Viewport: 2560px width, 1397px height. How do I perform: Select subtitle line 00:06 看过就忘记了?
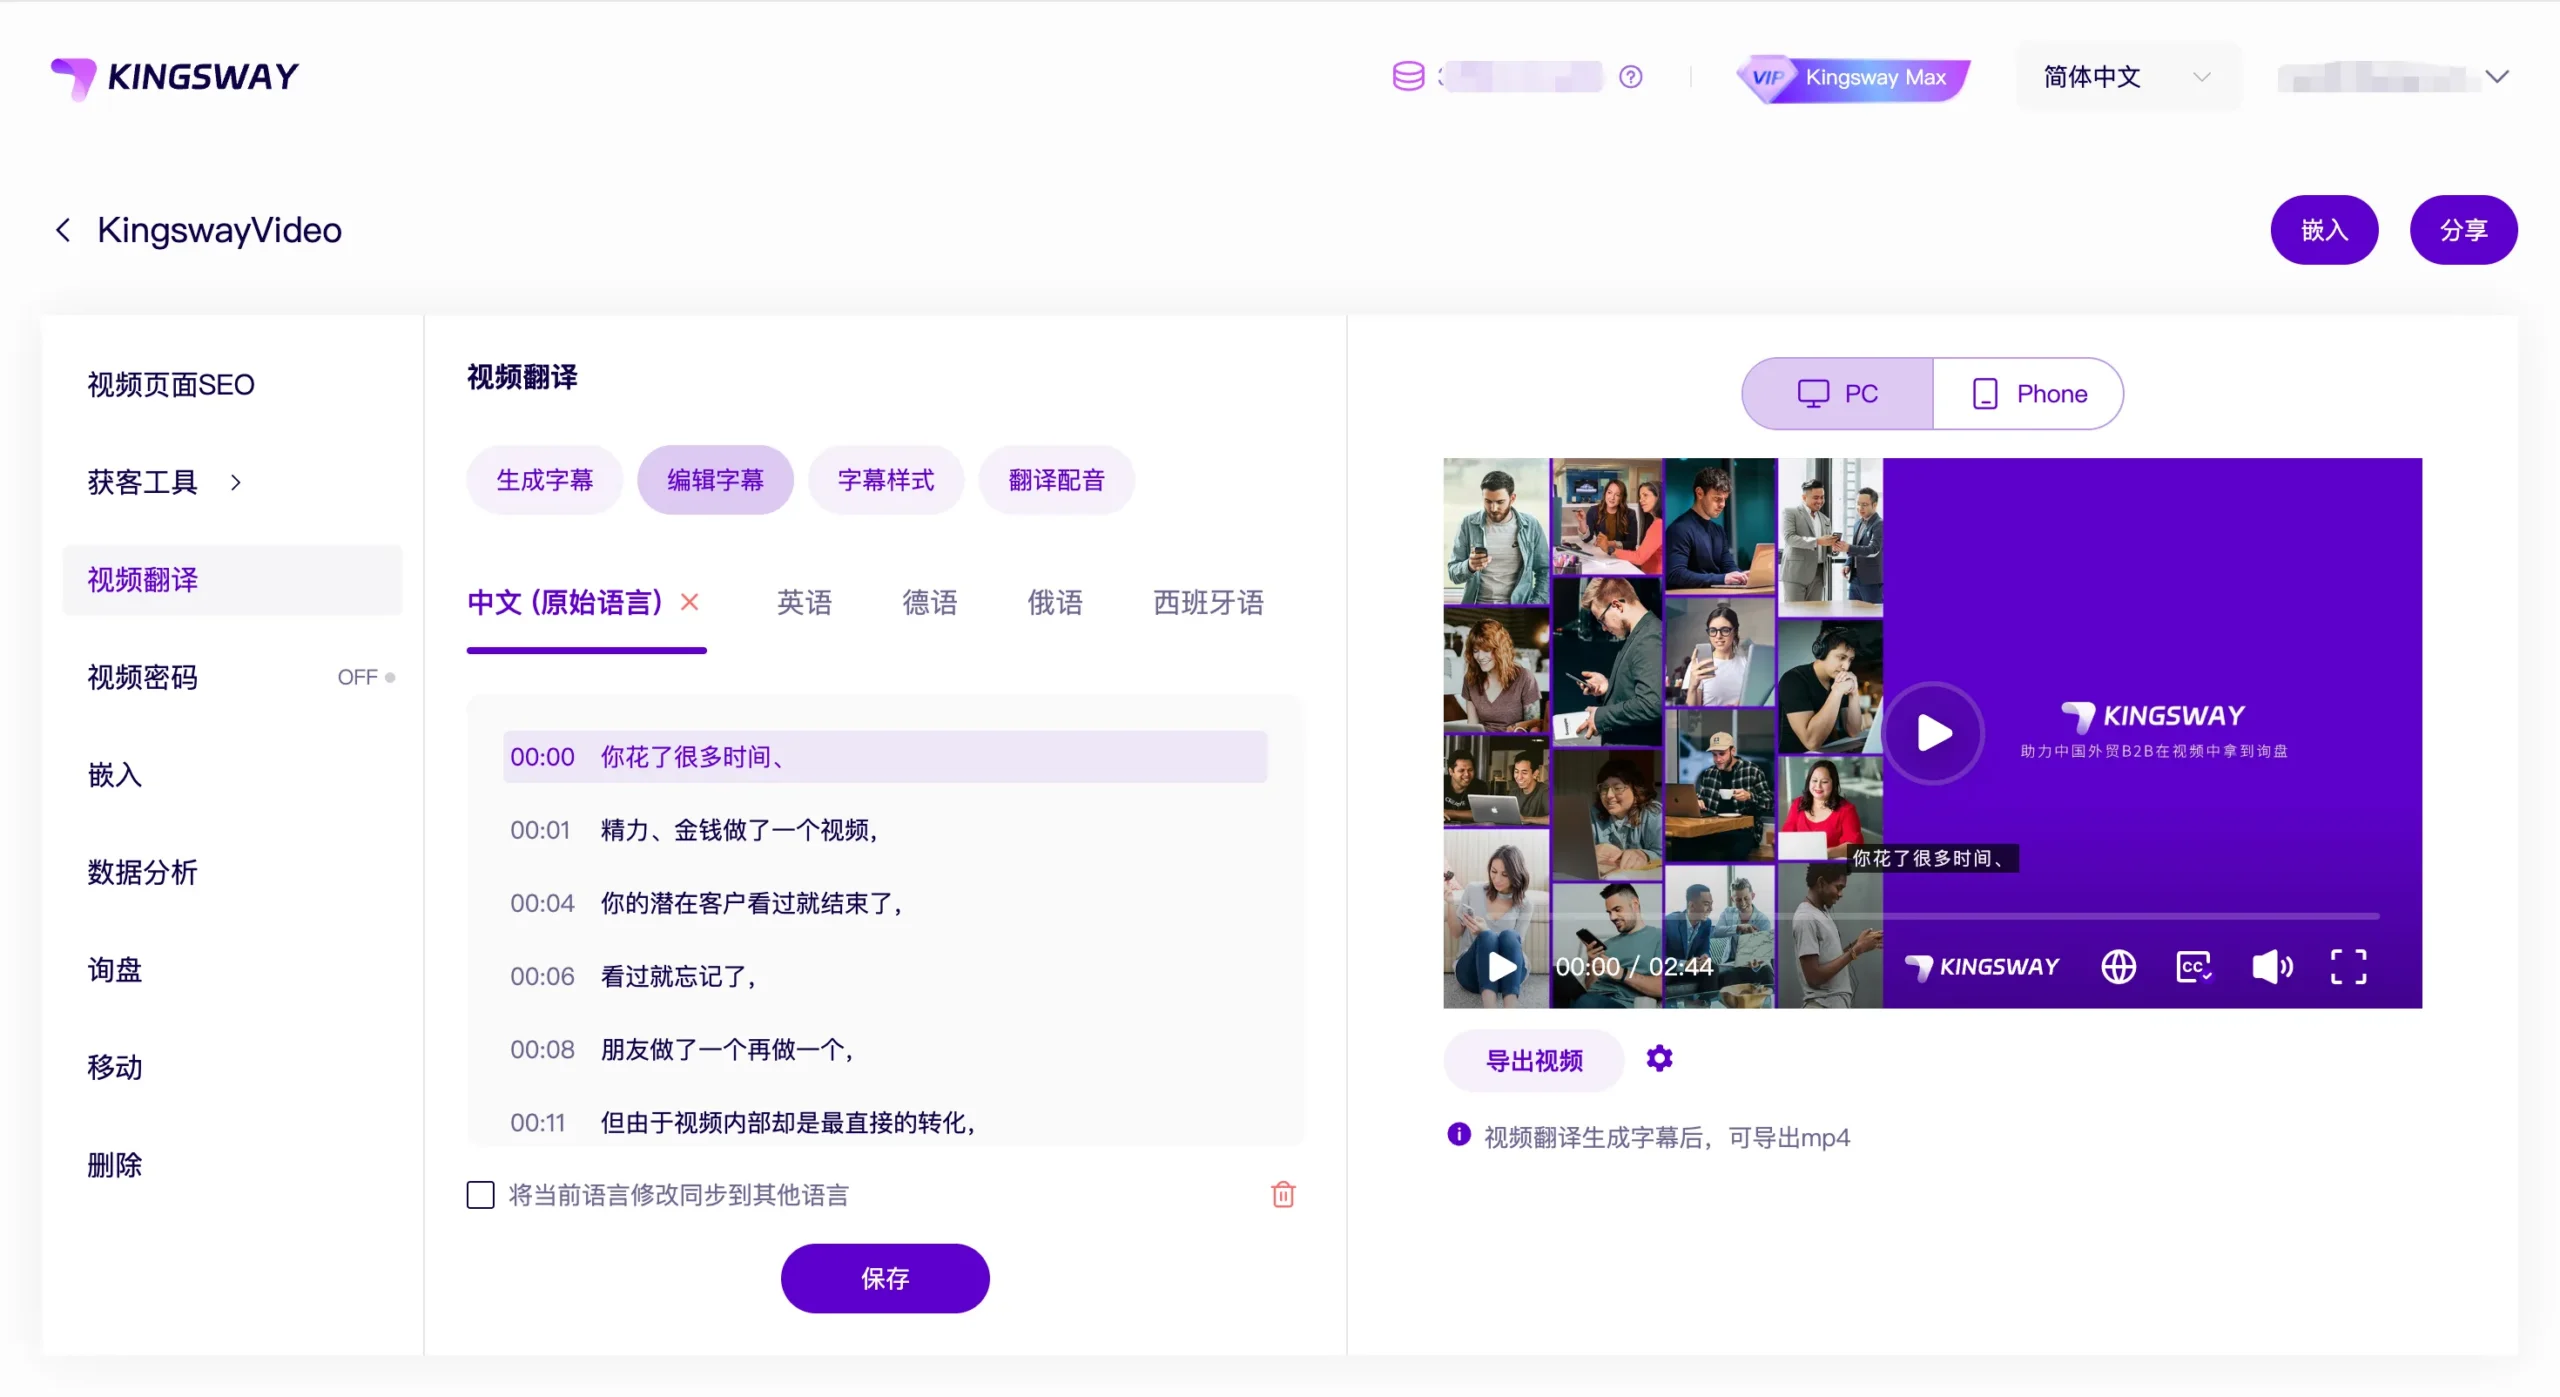click(x=885, y=976)
